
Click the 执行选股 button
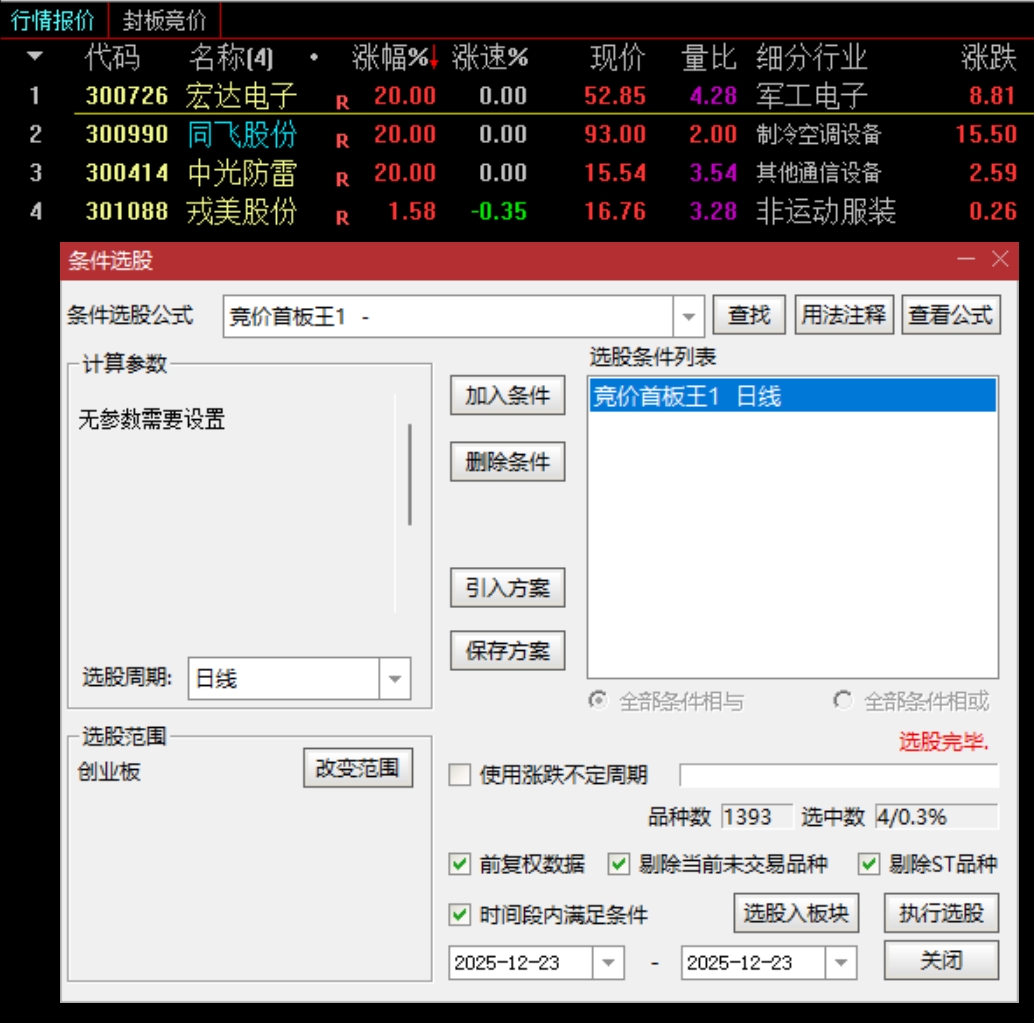(941, 913)
